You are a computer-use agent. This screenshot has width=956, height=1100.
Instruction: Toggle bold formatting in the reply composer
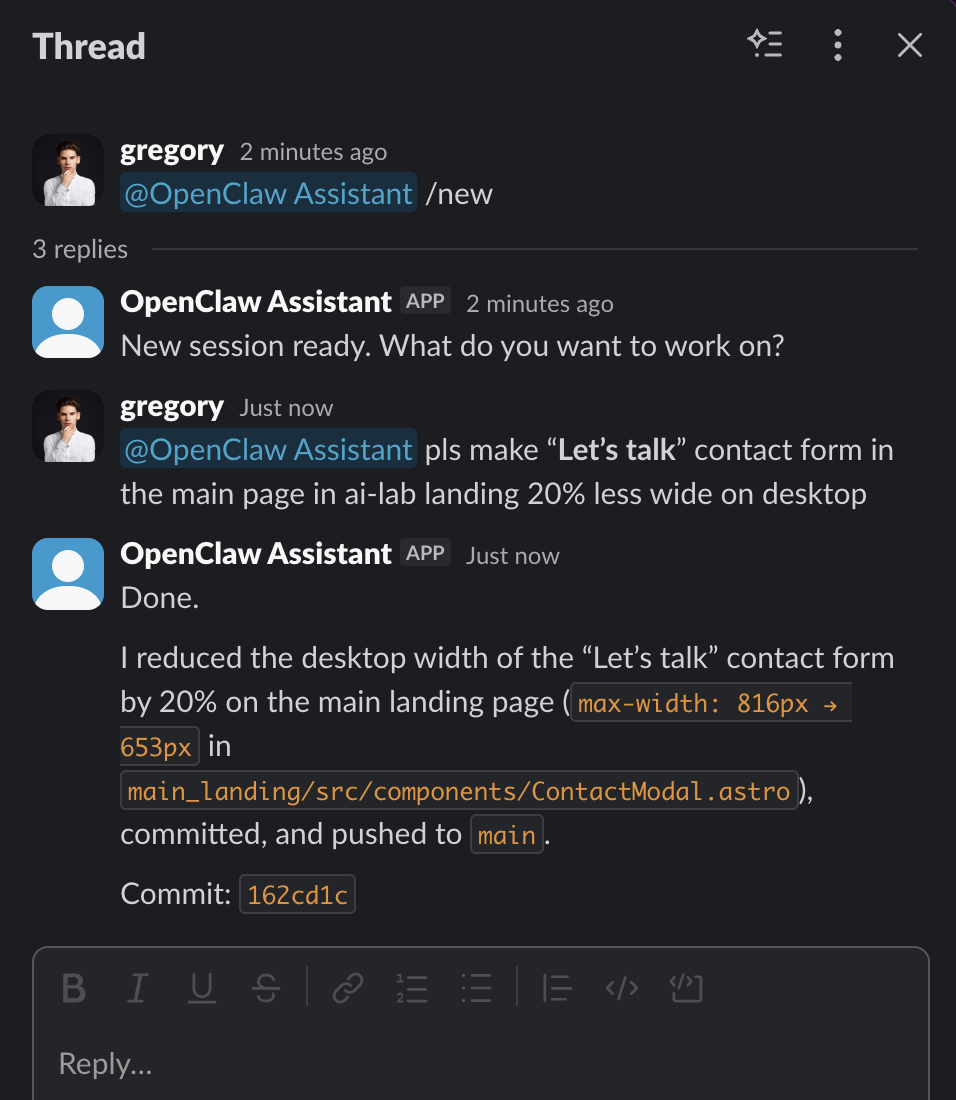click(x=71, y=989)
